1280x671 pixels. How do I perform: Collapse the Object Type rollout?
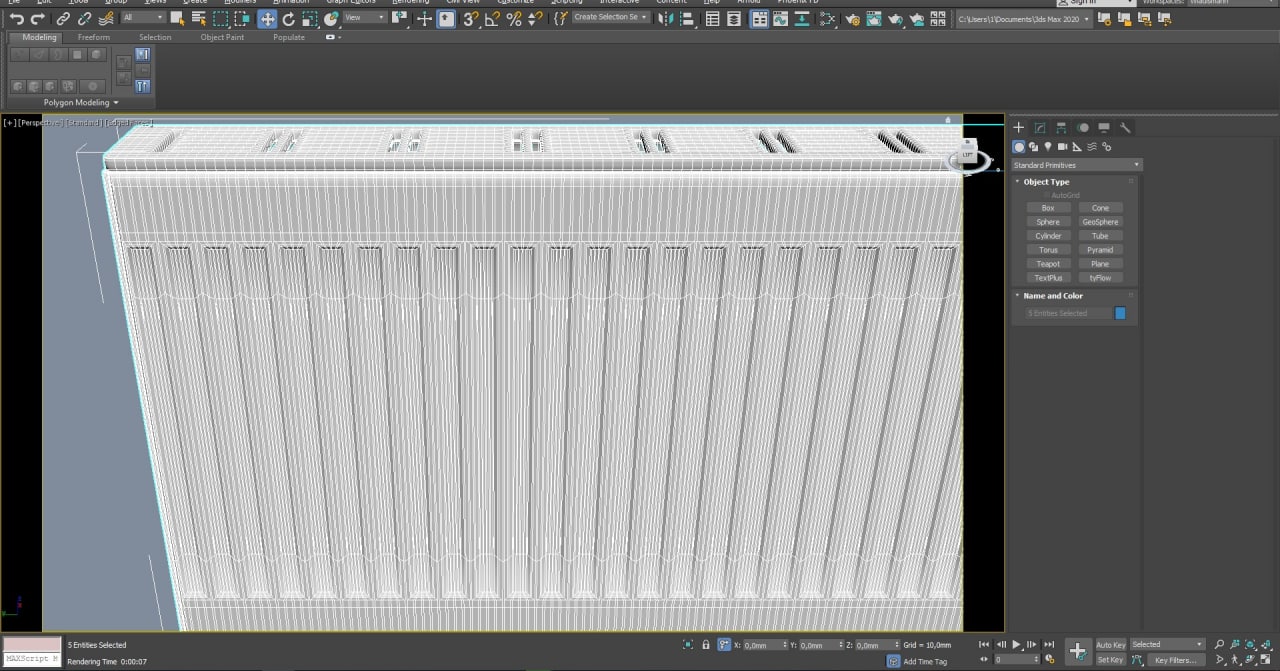pos(1046,182)
